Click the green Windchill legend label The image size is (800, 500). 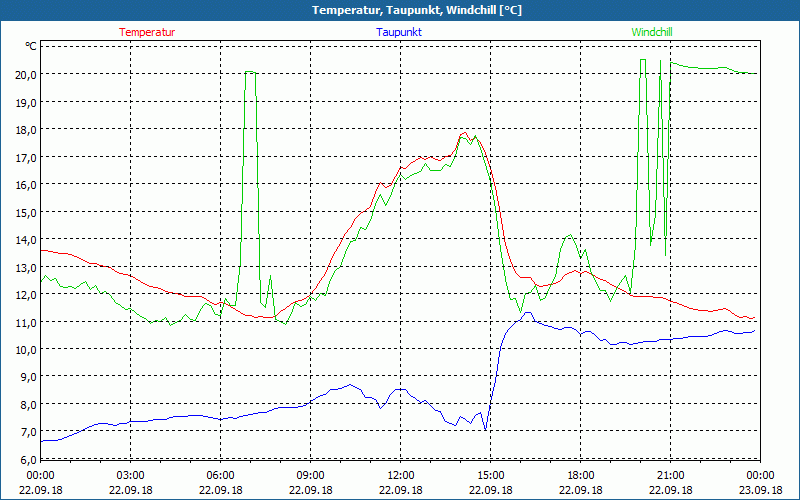(652, 32)
